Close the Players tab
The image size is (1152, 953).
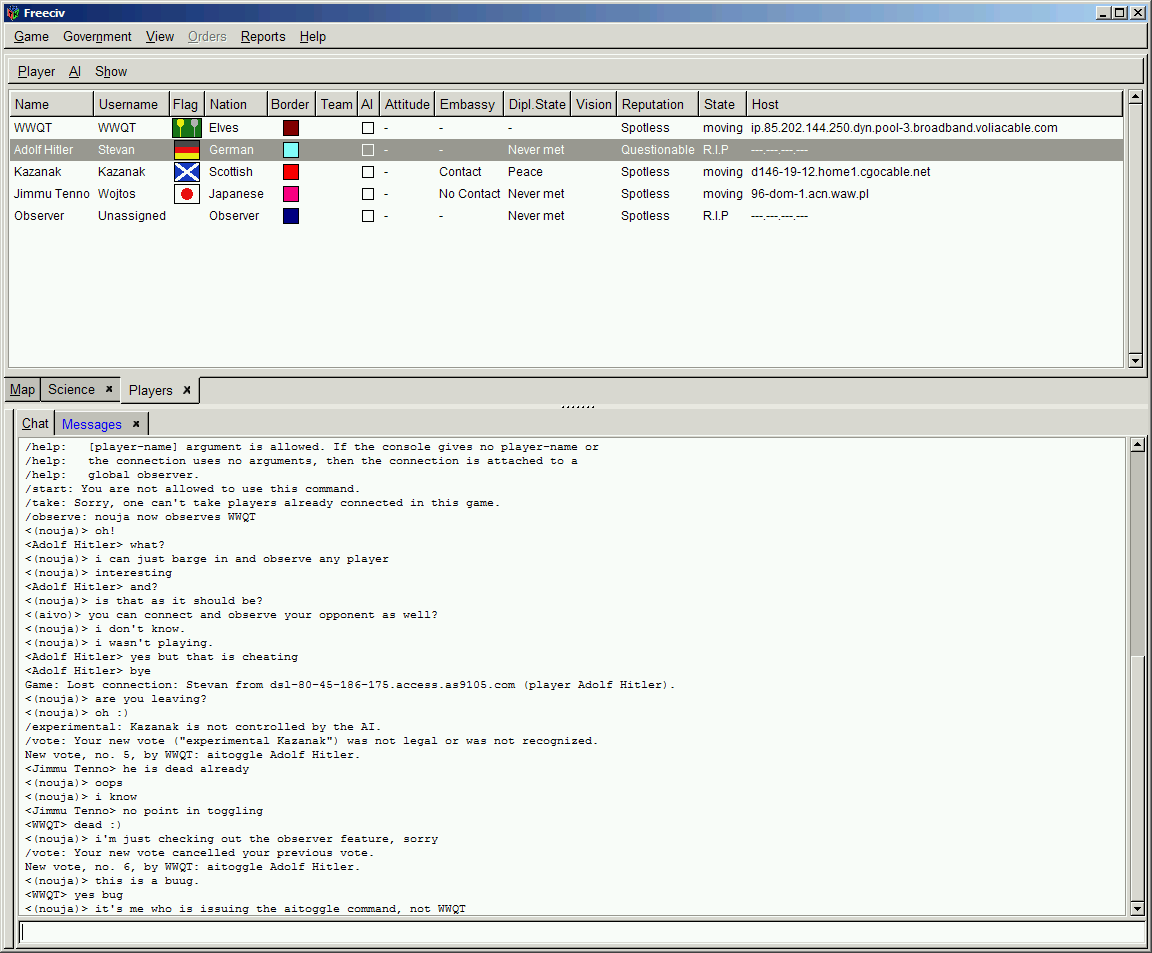click(187, 390)
